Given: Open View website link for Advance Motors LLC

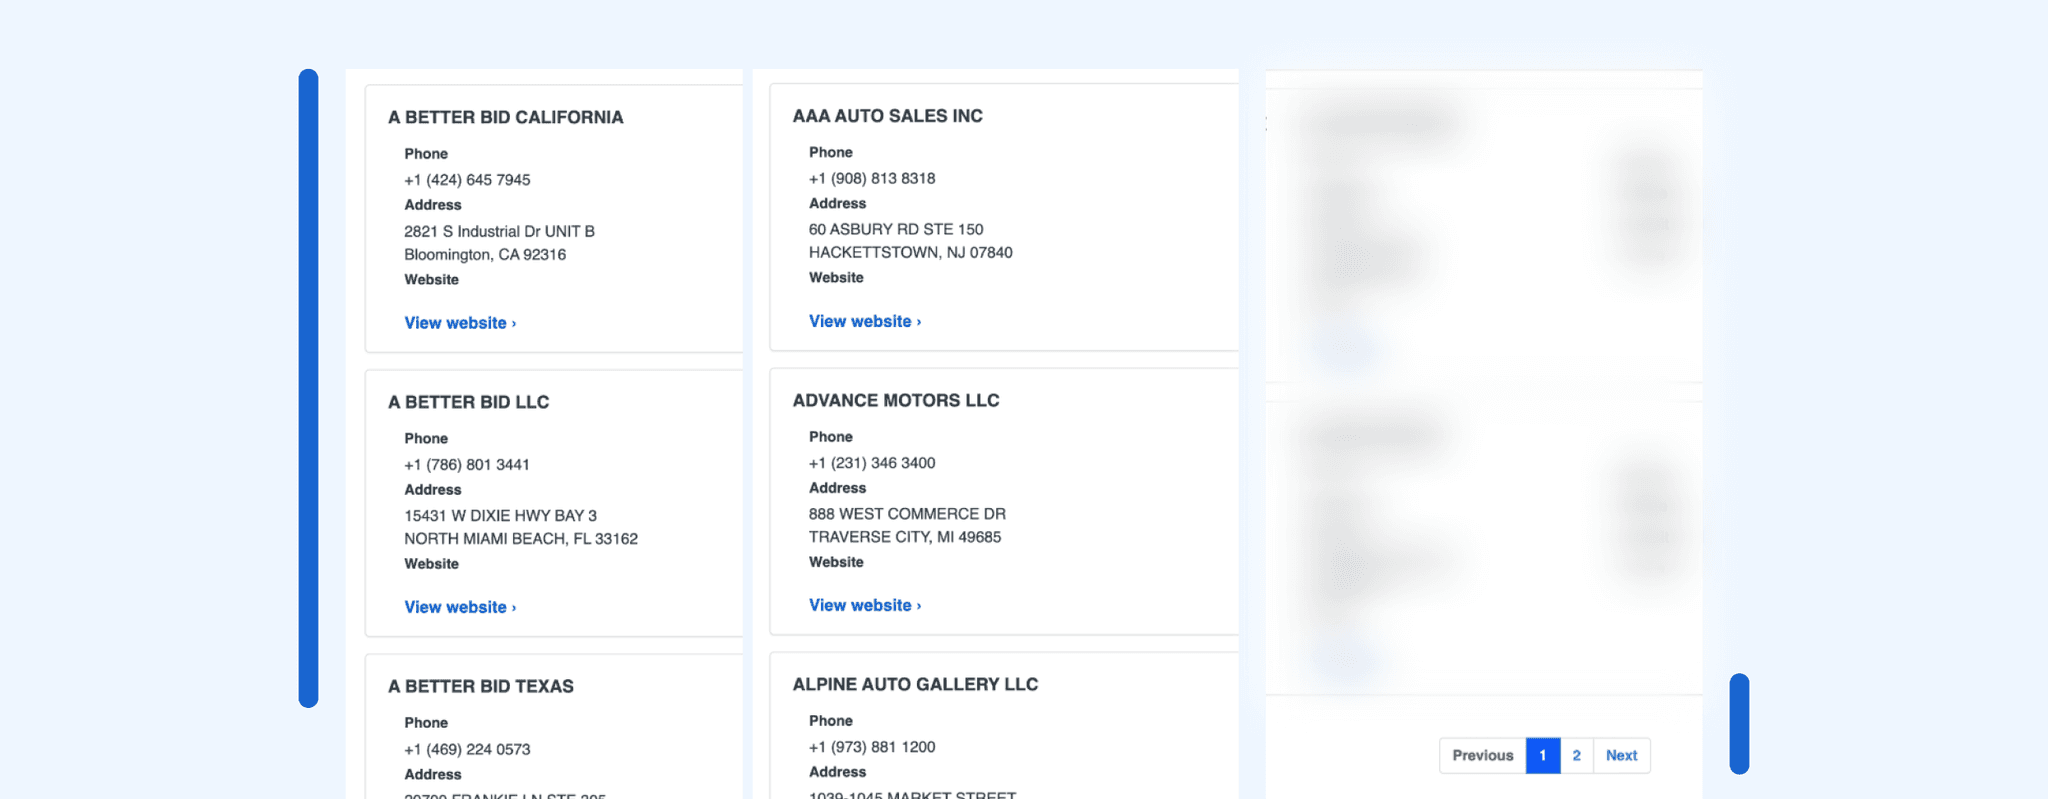Looking at the screenshot, I should (x=865, y=605).
